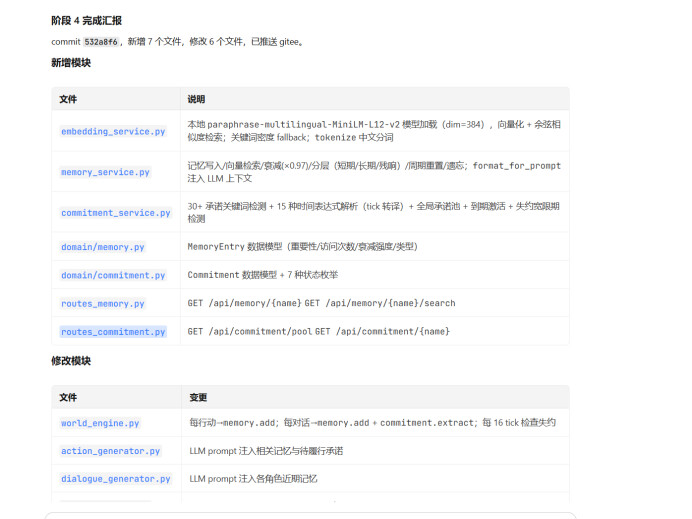Open the commitment_service.py file link
Image resolution: width=692 pixels, height=519 pixels.
pos(116,213)
